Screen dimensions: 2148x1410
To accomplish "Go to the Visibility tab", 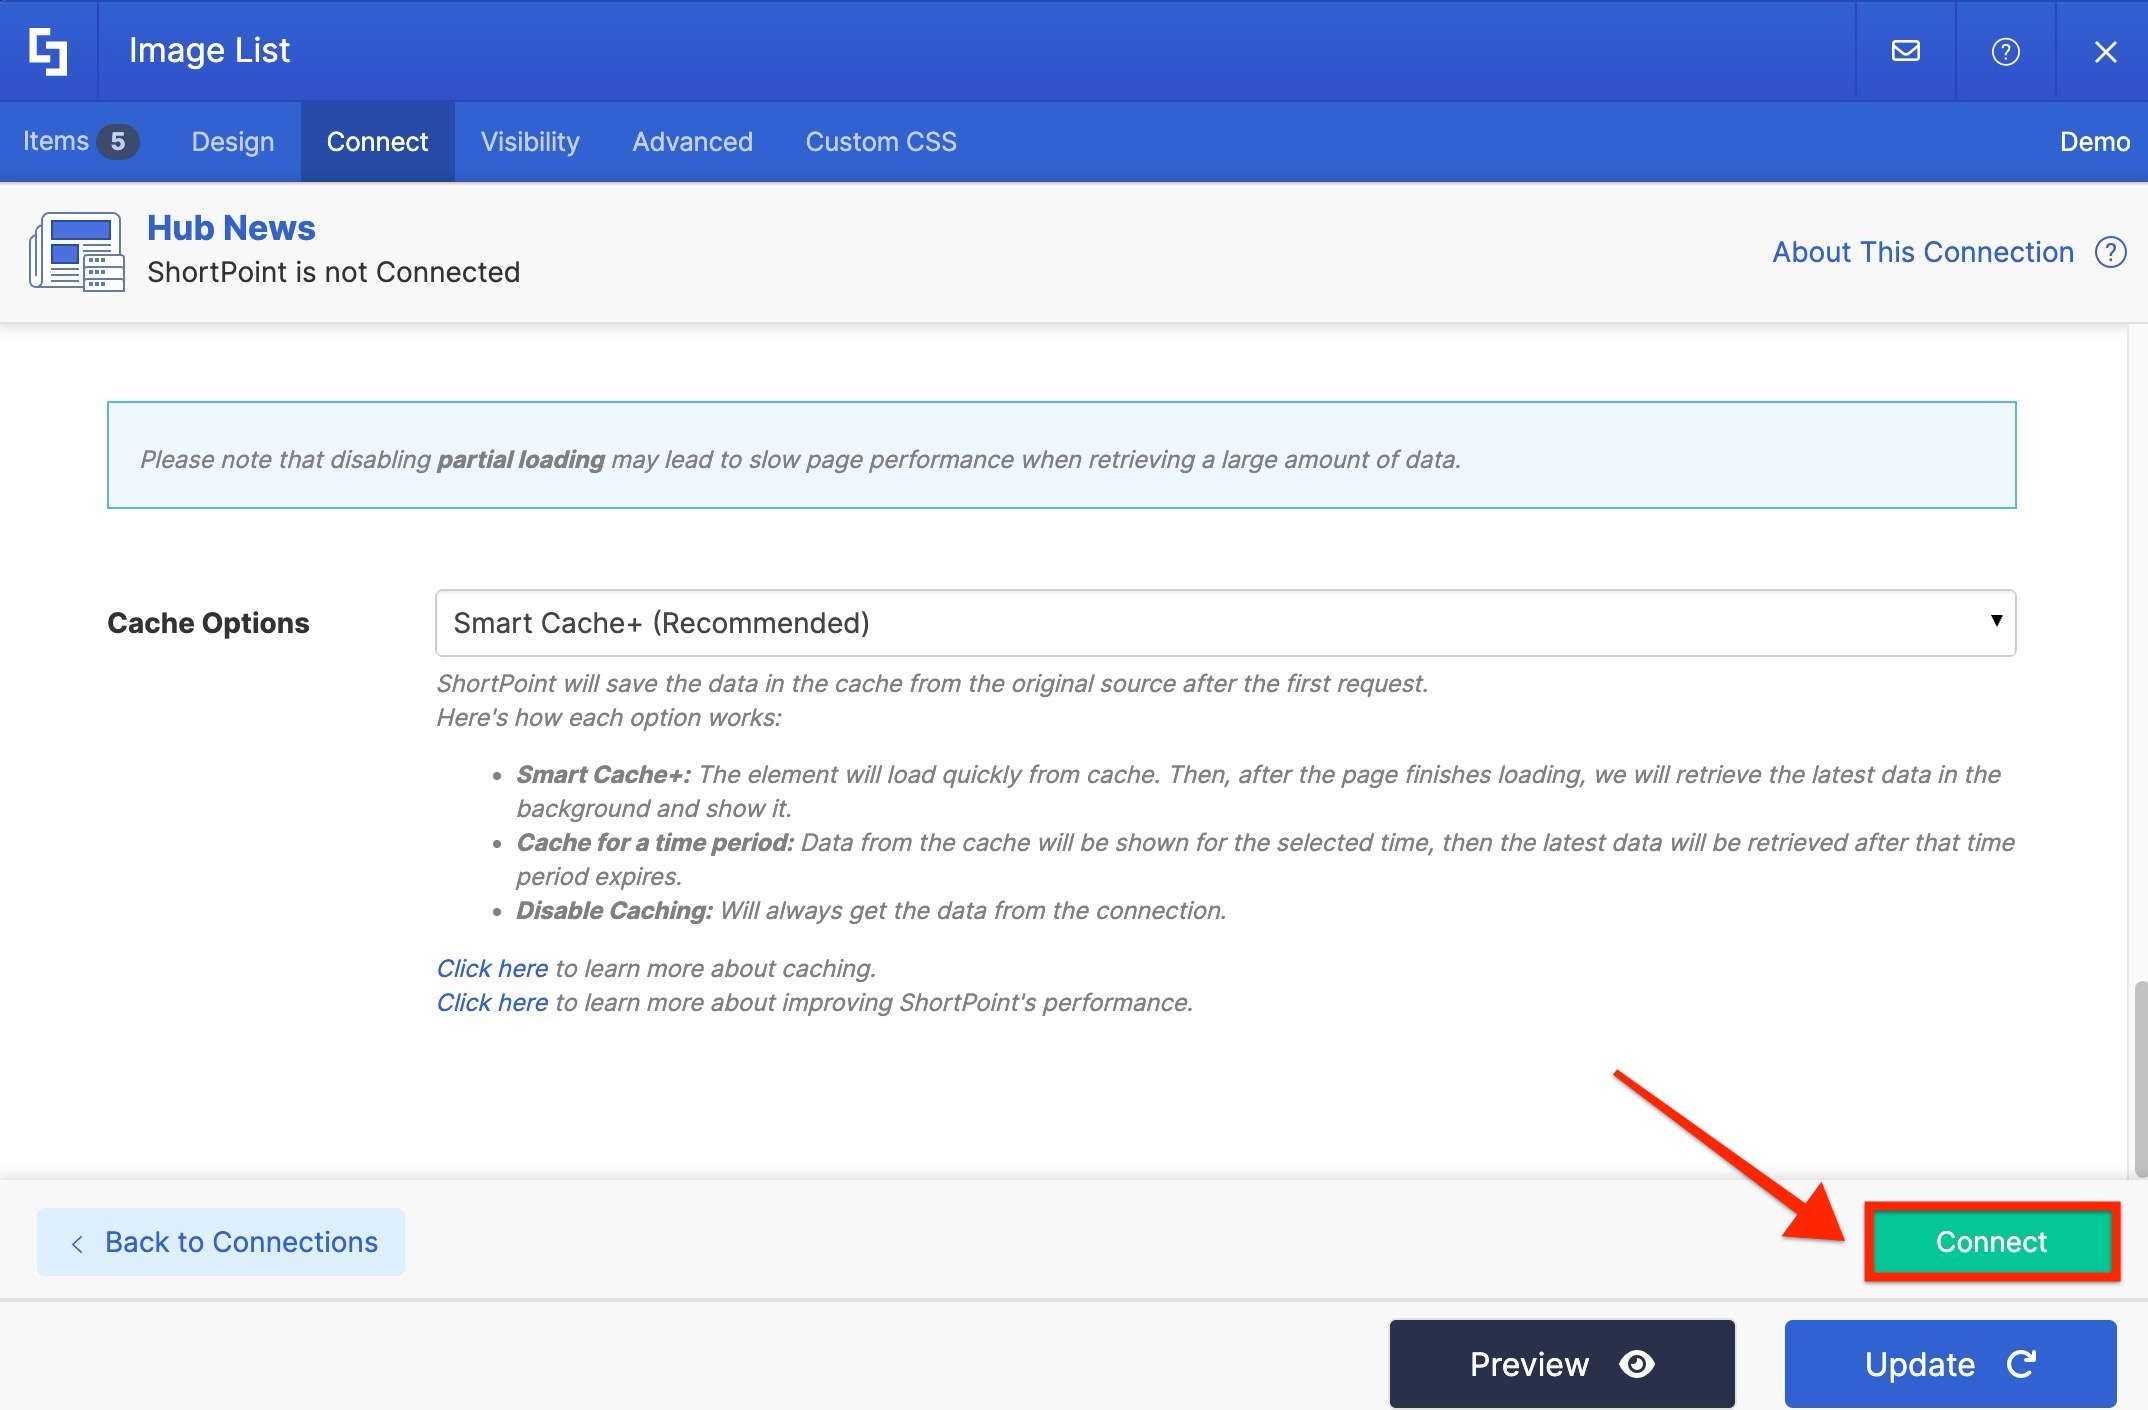I will (x=529, y=141).
